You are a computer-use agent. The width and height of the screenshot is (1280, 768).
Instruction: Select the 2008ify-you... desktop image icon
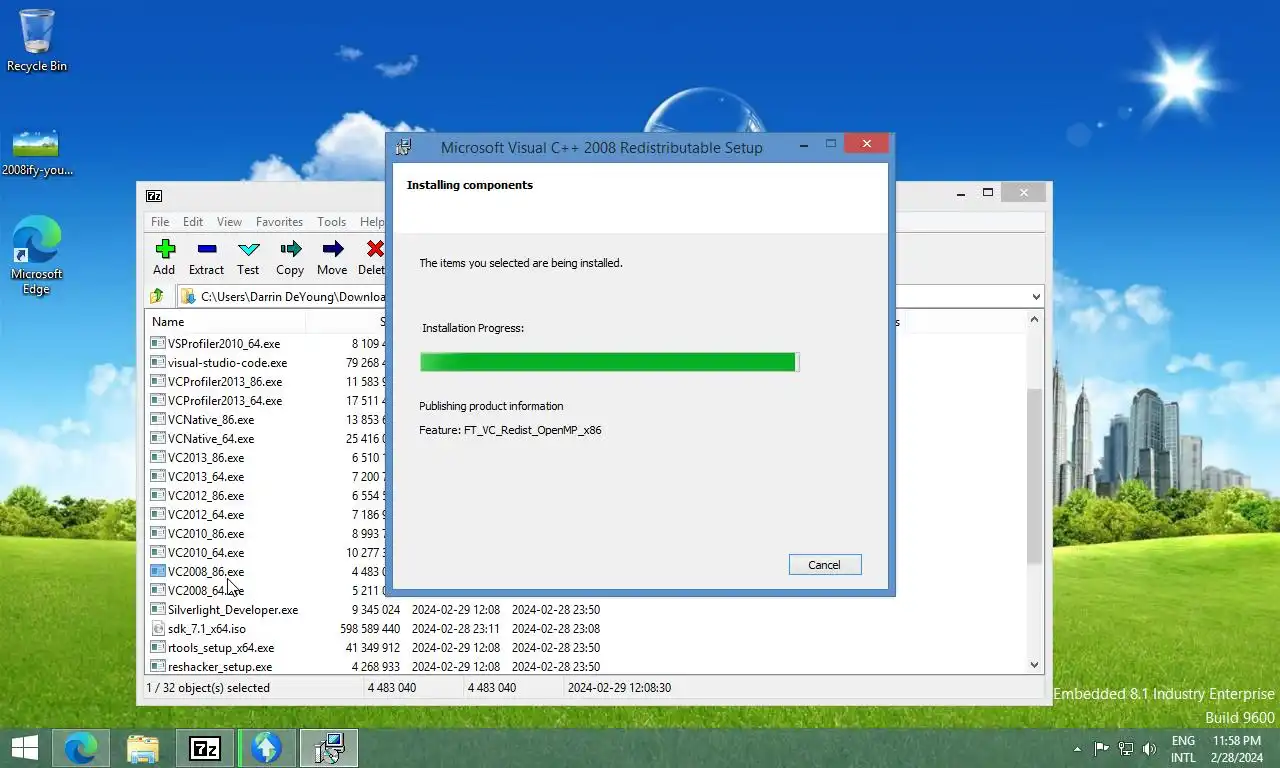tap(36, 152)
